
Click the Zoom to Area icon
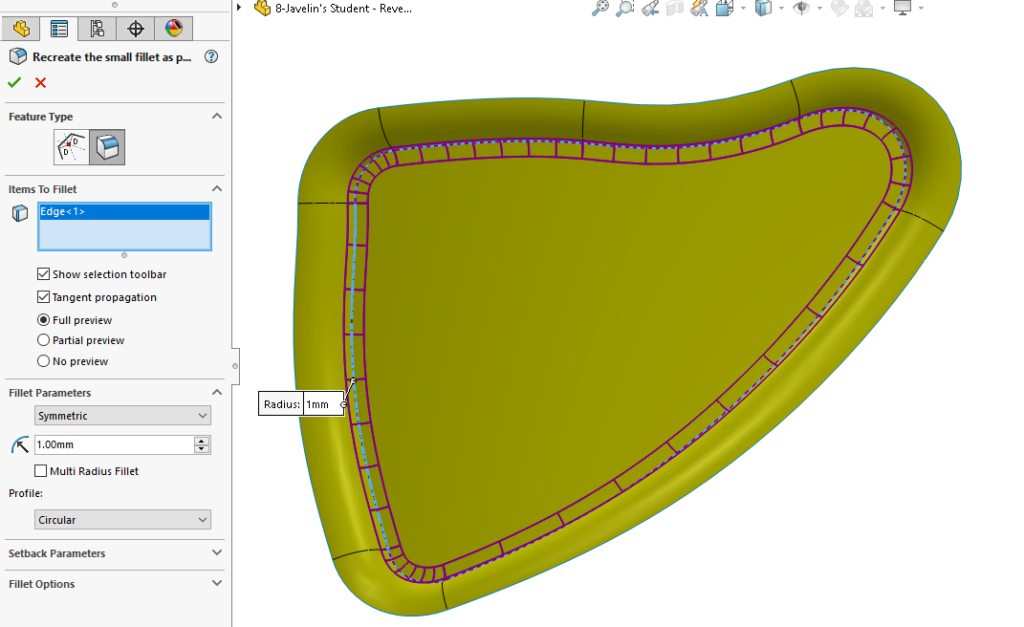coord(625,8)
